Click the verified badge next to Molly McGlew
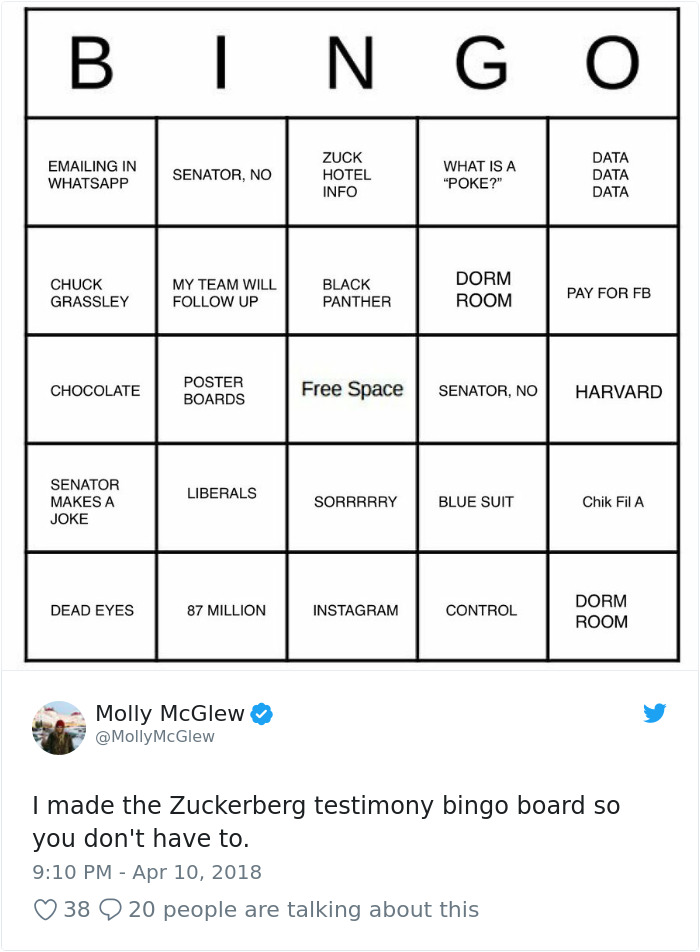700x952 pixels. [x=261, y=713]
